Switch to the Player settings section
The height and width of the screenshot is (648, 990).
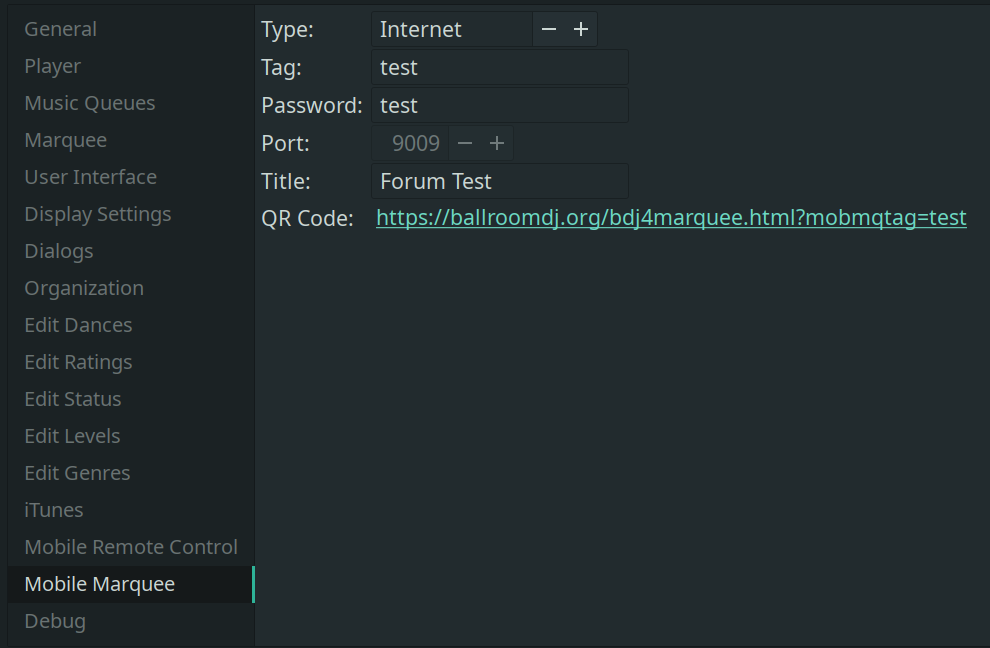click(x=53, y=67)
